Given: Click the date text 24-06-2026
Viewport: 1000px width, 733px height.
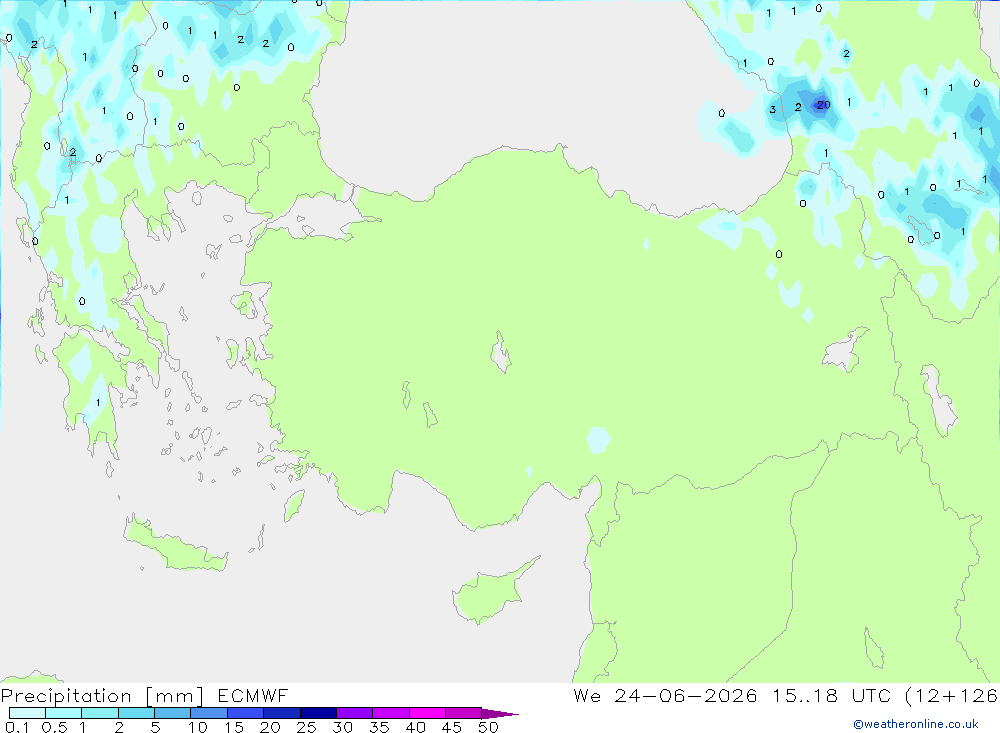Looking at the screenshot, I should (x=686, y=695).
